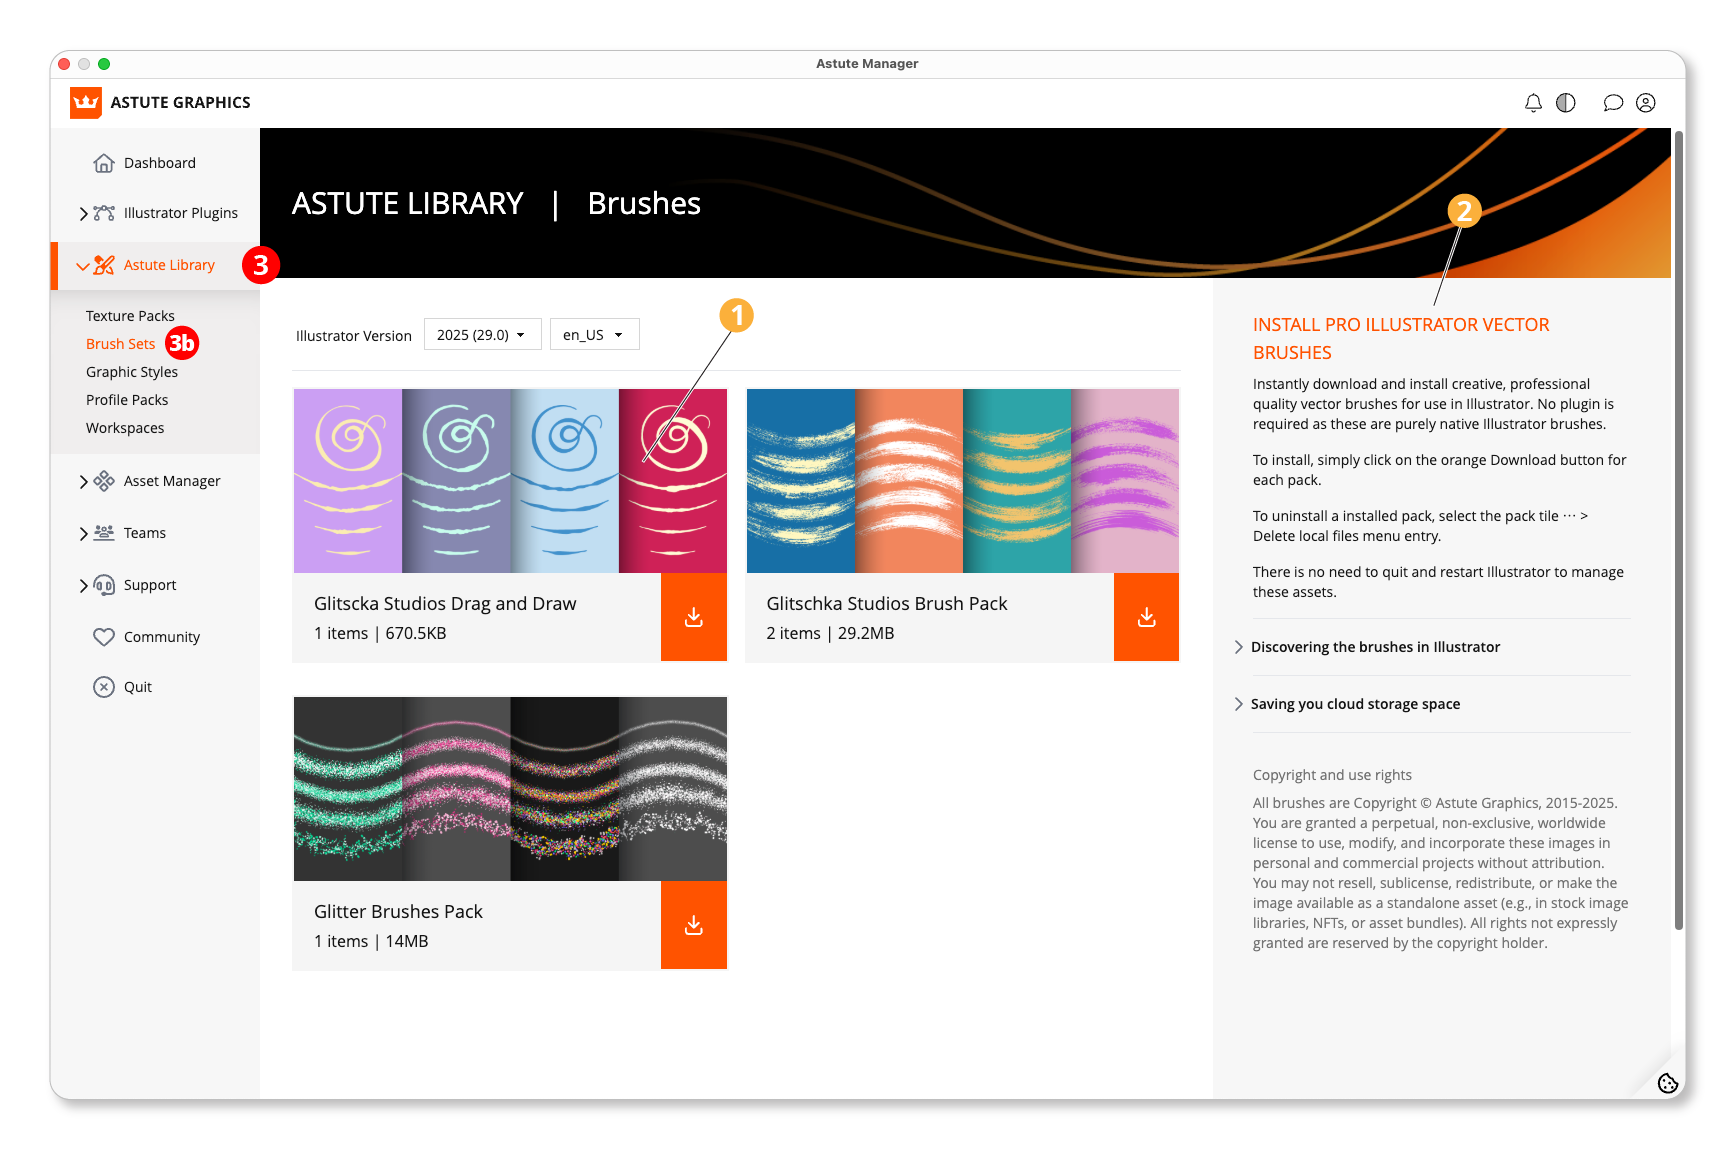Download the Glitter Brushes Pack

[x=693, y=925]
